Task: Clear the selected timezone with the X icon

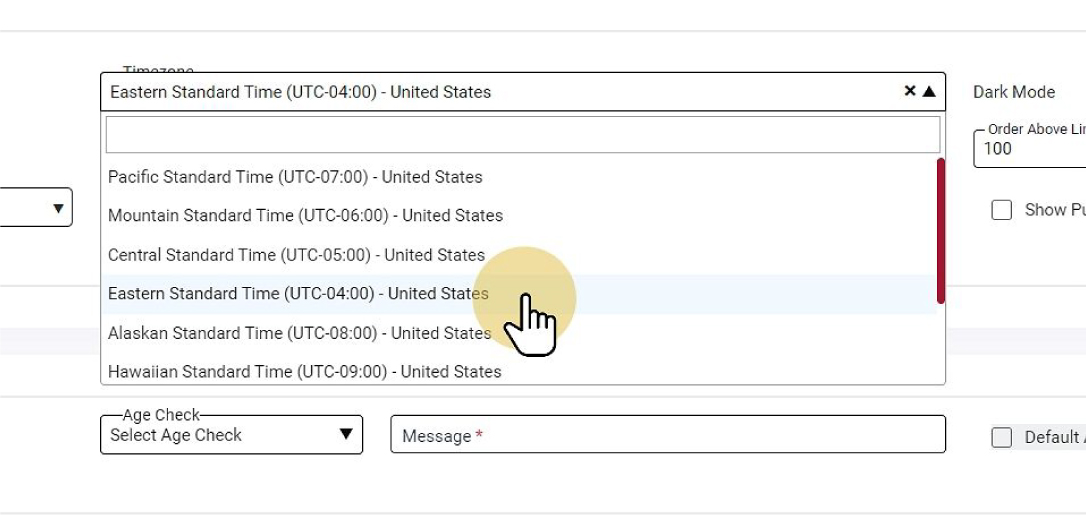Action: 910,91
